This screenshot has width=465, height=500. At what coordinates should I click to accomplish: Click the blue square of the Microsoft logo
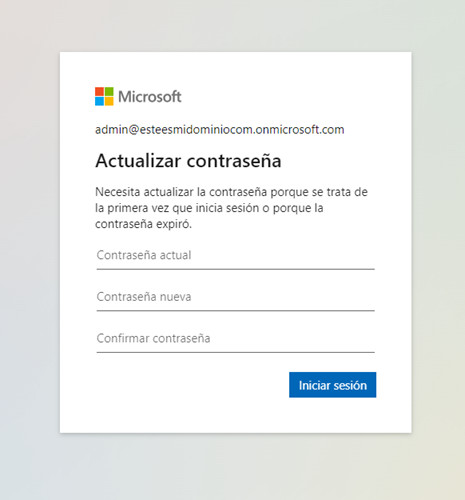pyautogui.click(x=99, y=101)
